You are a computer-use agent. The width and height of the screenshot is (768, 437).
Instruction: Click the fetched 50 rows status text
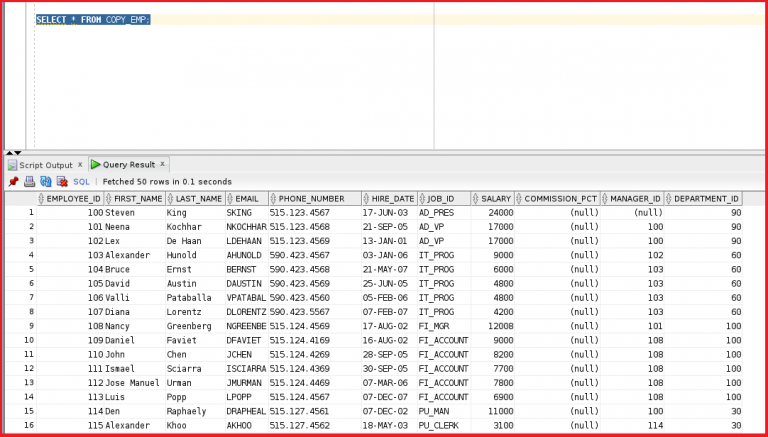point(167,182)
